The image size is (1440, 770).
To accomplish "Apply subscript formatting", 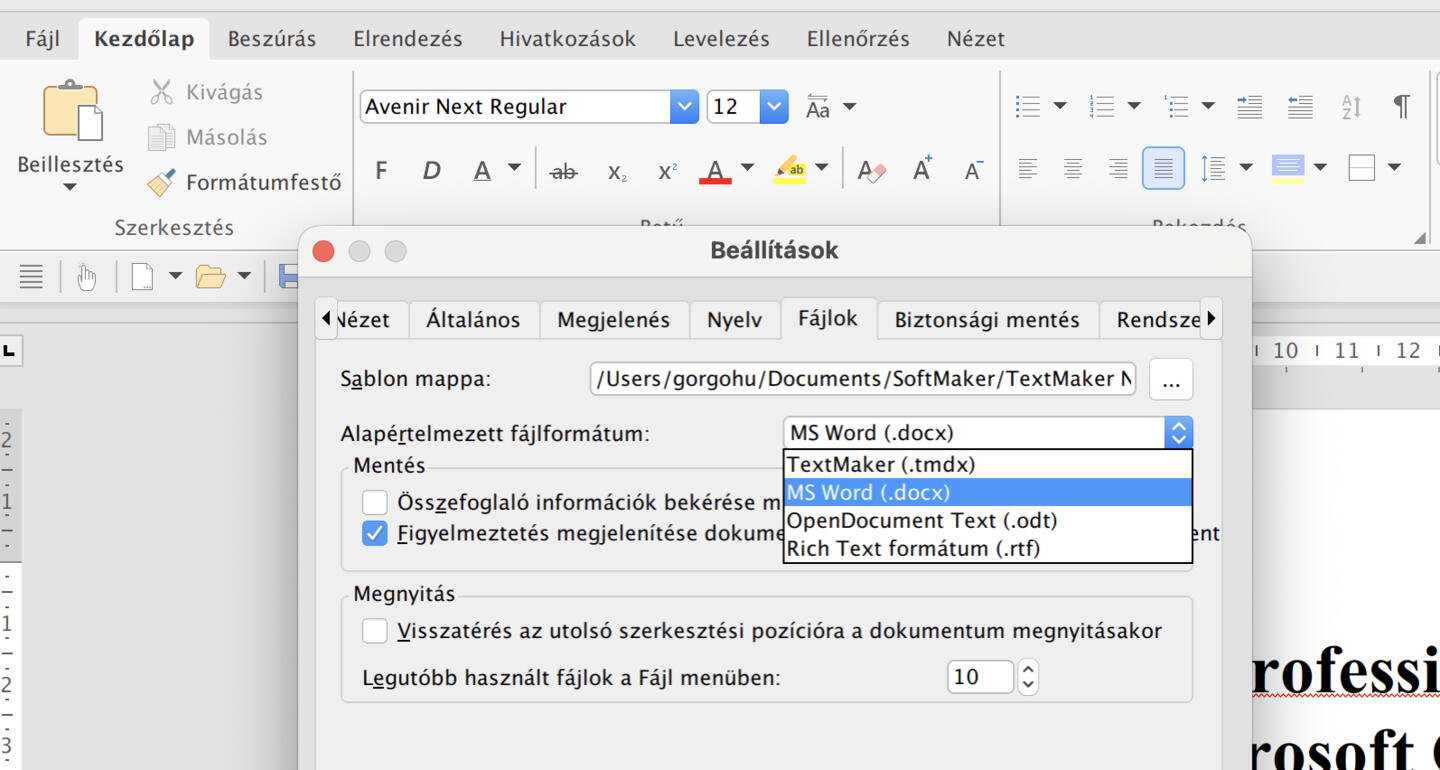I will [x=617, y=172].
